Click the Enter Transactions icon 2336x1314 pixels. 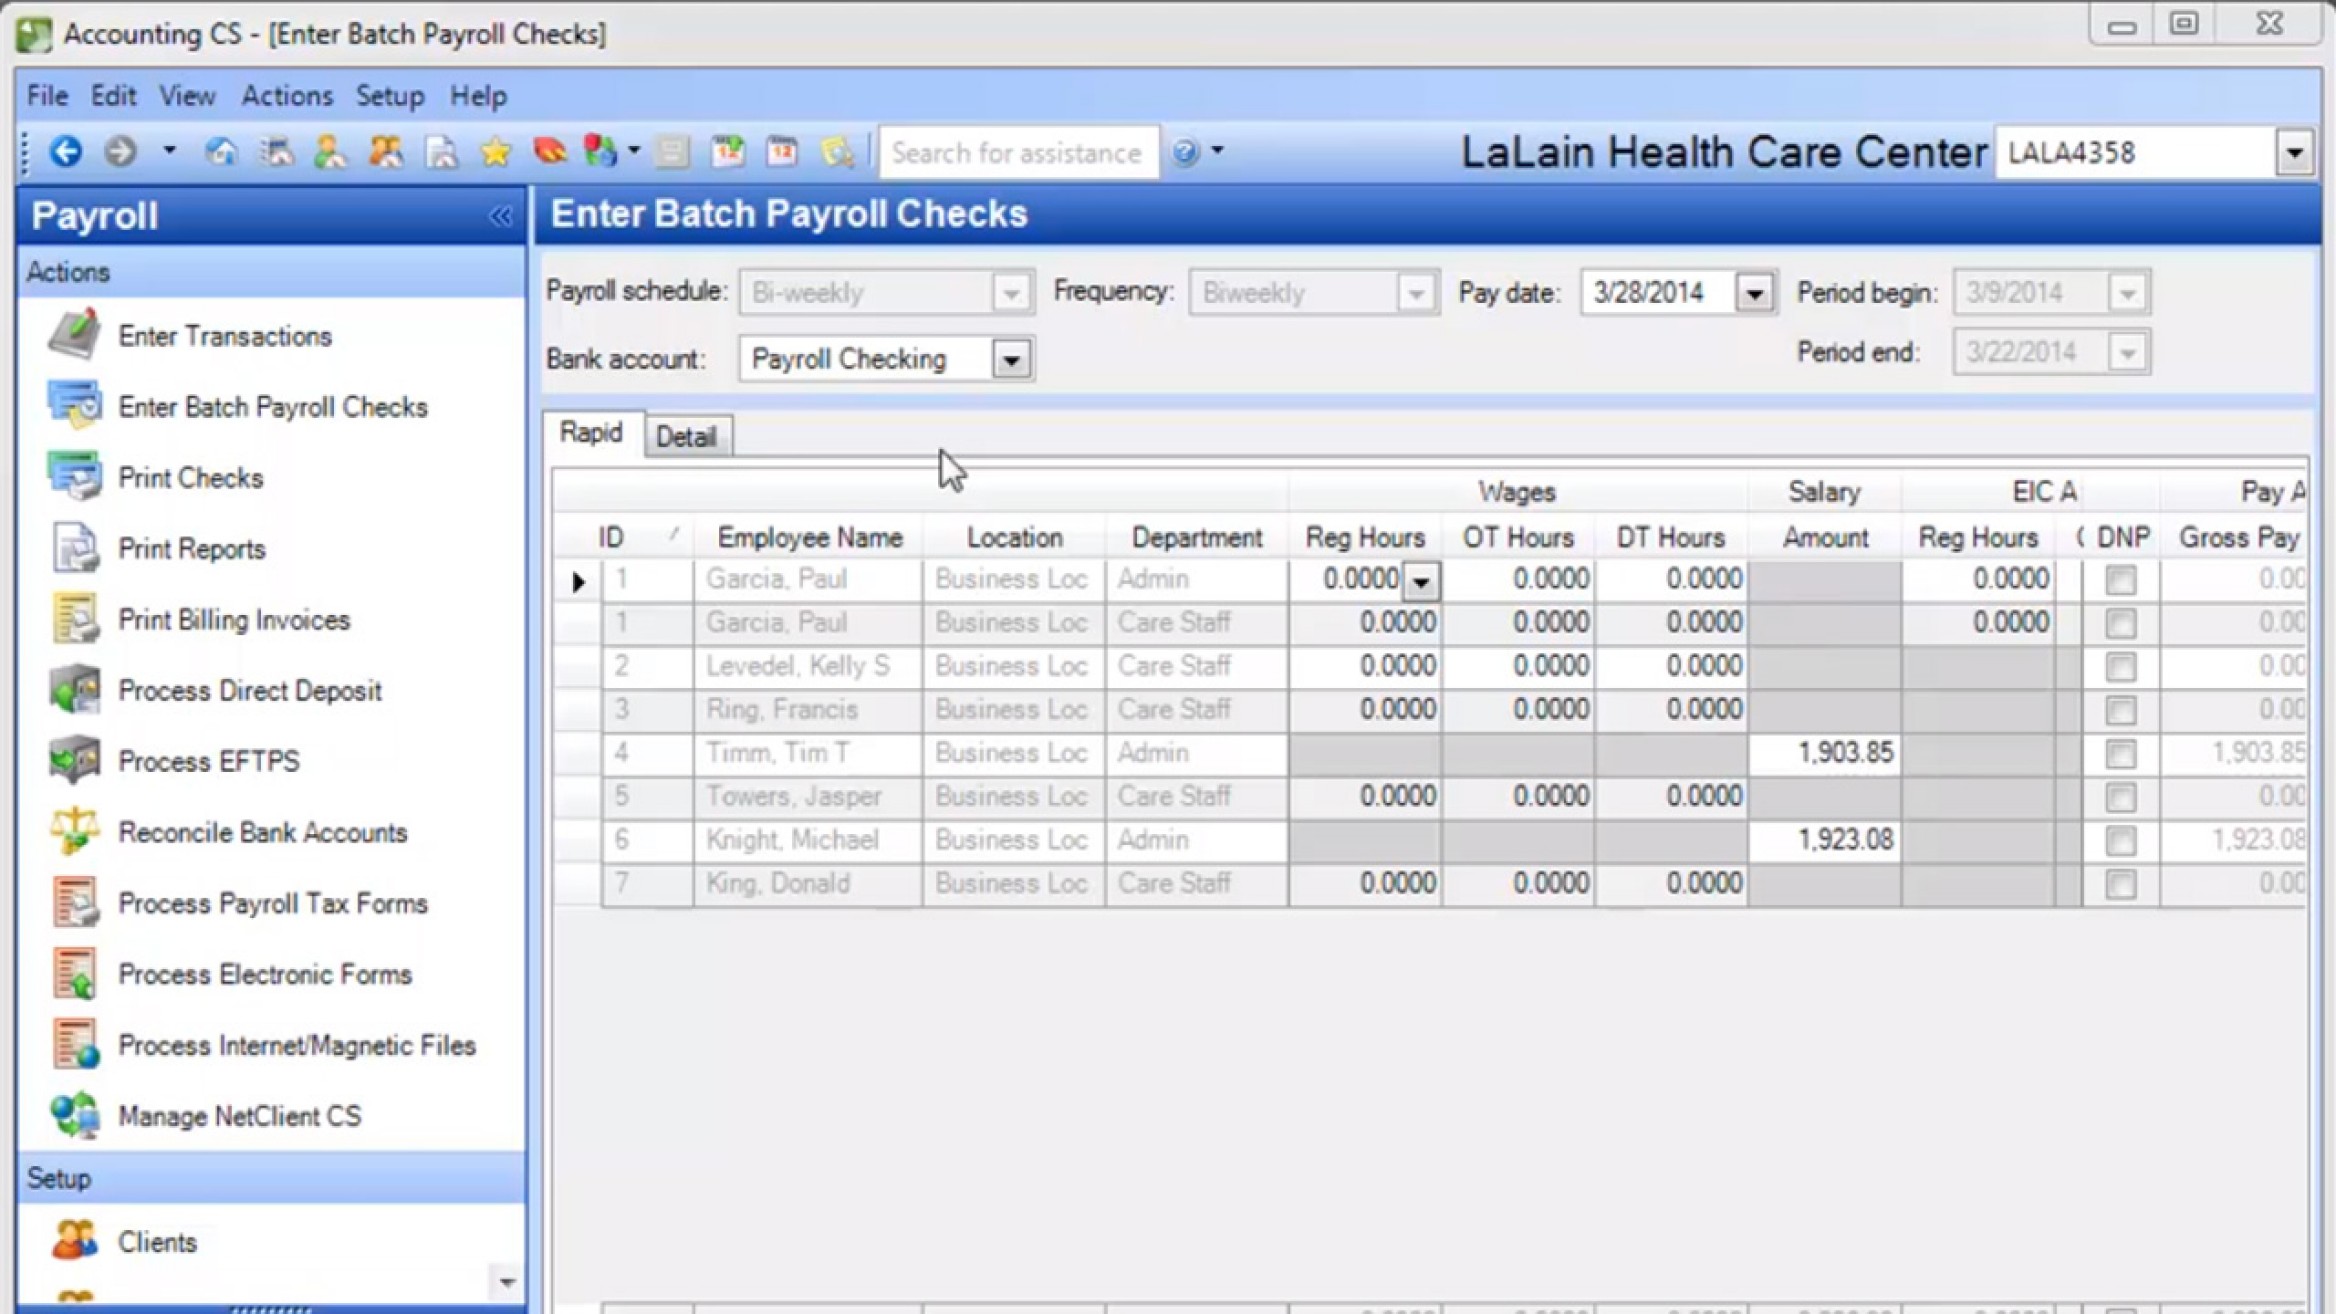click(x=75, y=334)
